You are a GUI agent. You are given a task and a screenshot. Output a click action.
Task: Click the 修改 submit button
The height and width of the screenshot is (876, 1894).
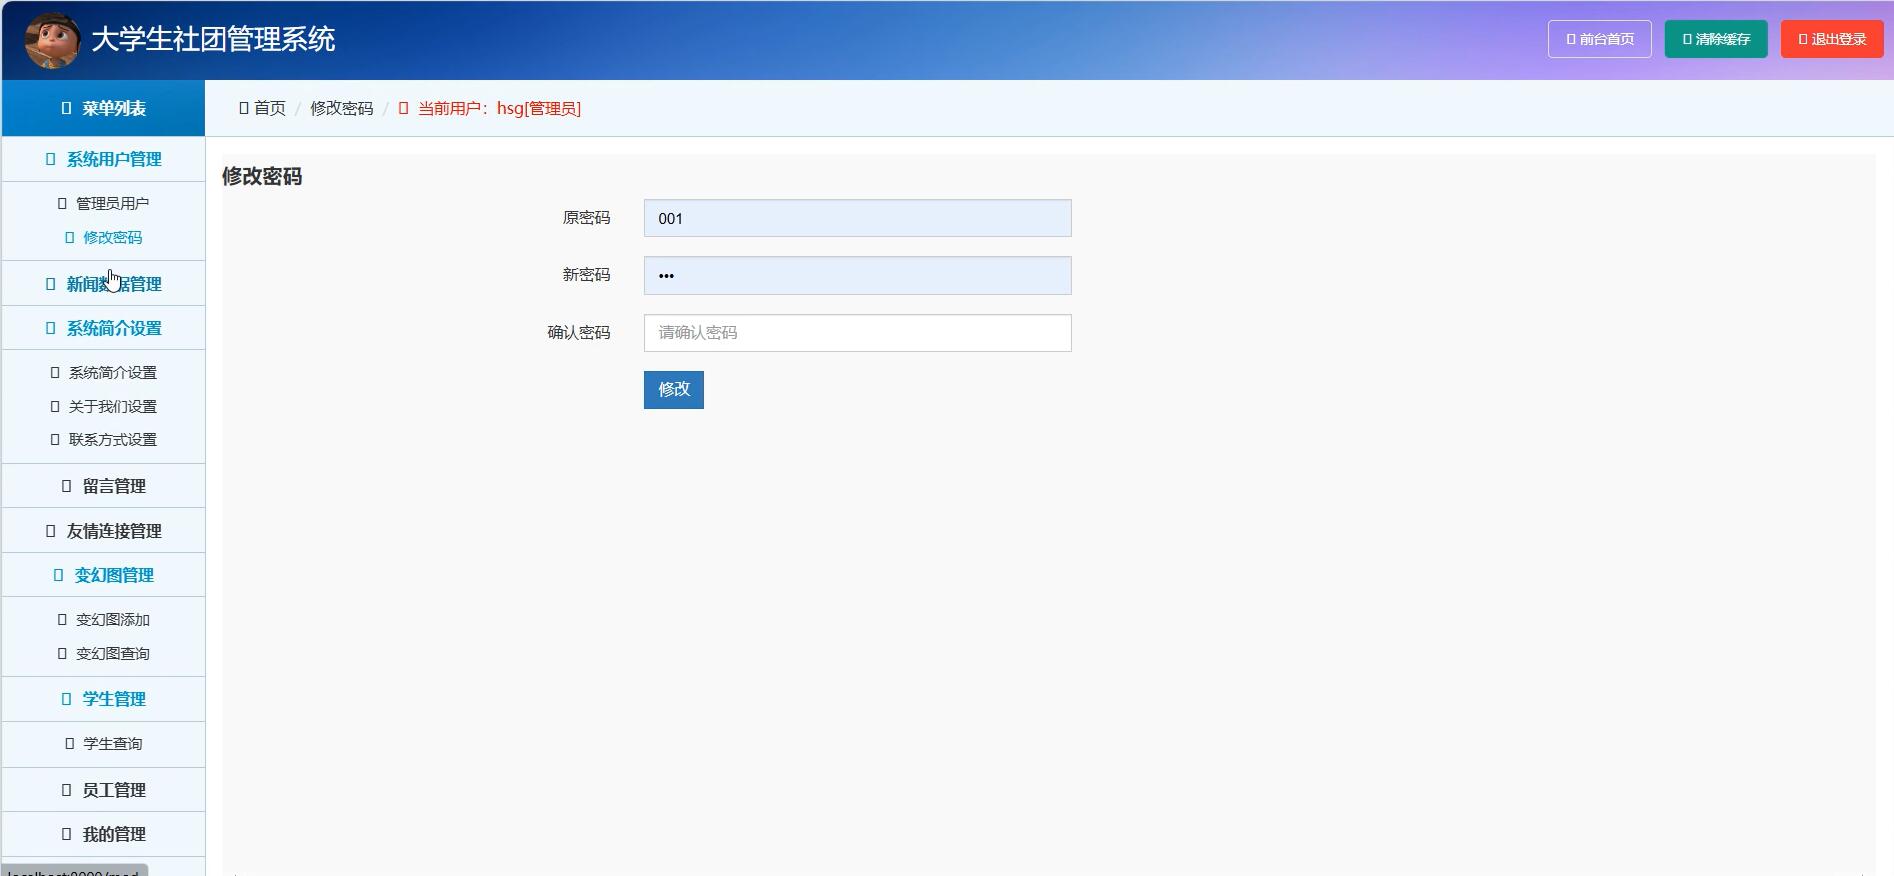(x=673, y=389)
